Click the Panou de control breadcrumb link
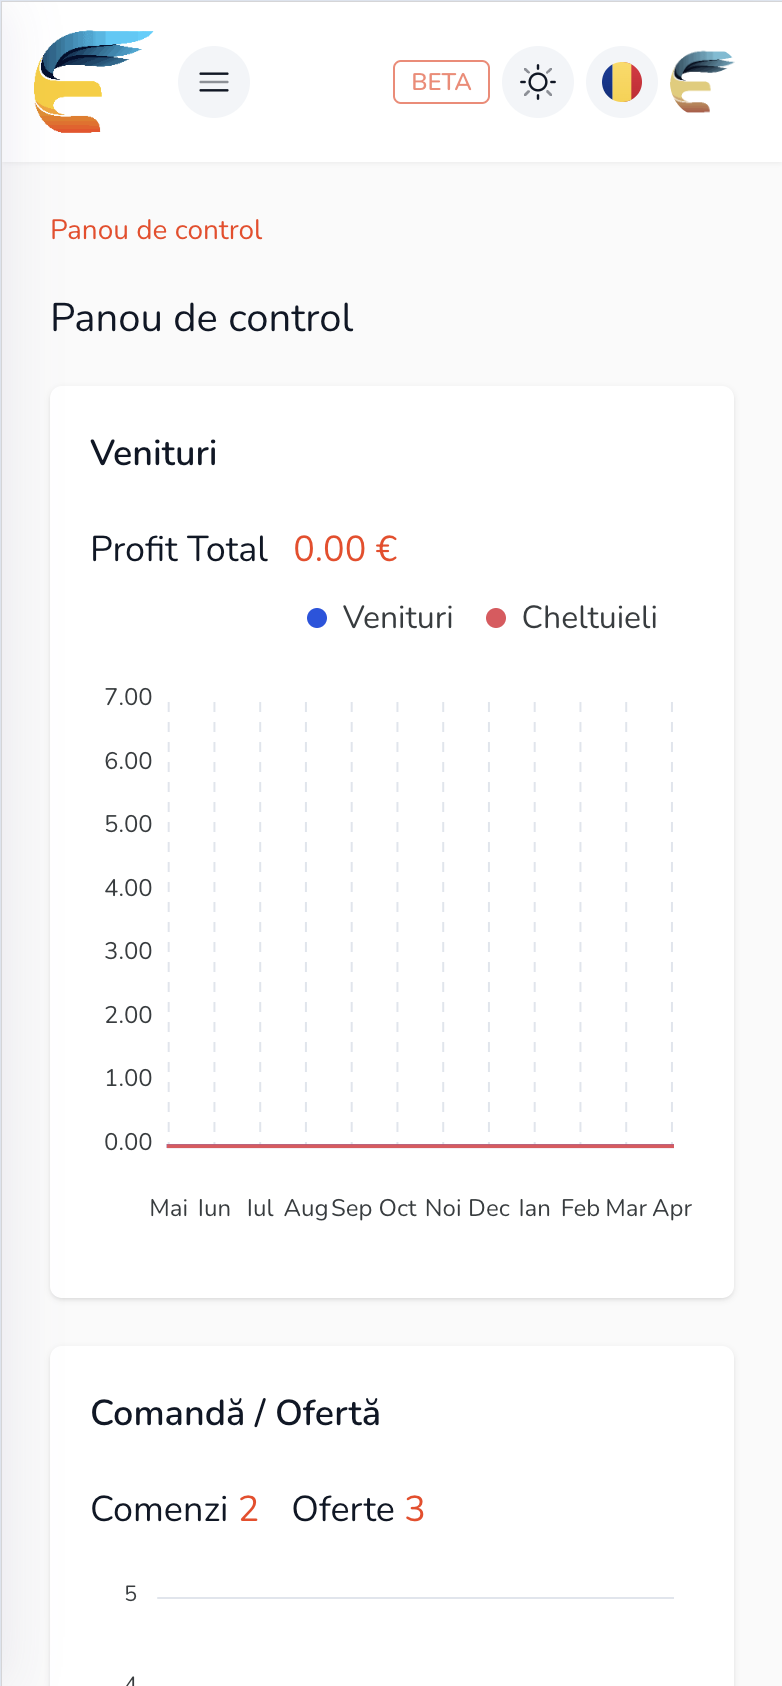The image size is (782, 1686). click(156, 230)
